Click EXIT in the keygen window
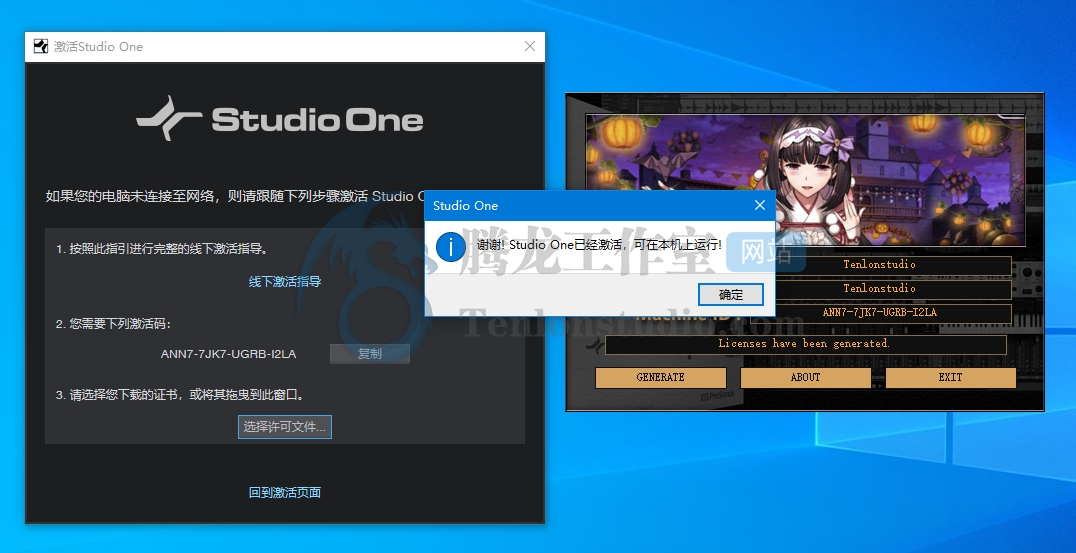Viewport: 1076px width, 553px height. 950,377
